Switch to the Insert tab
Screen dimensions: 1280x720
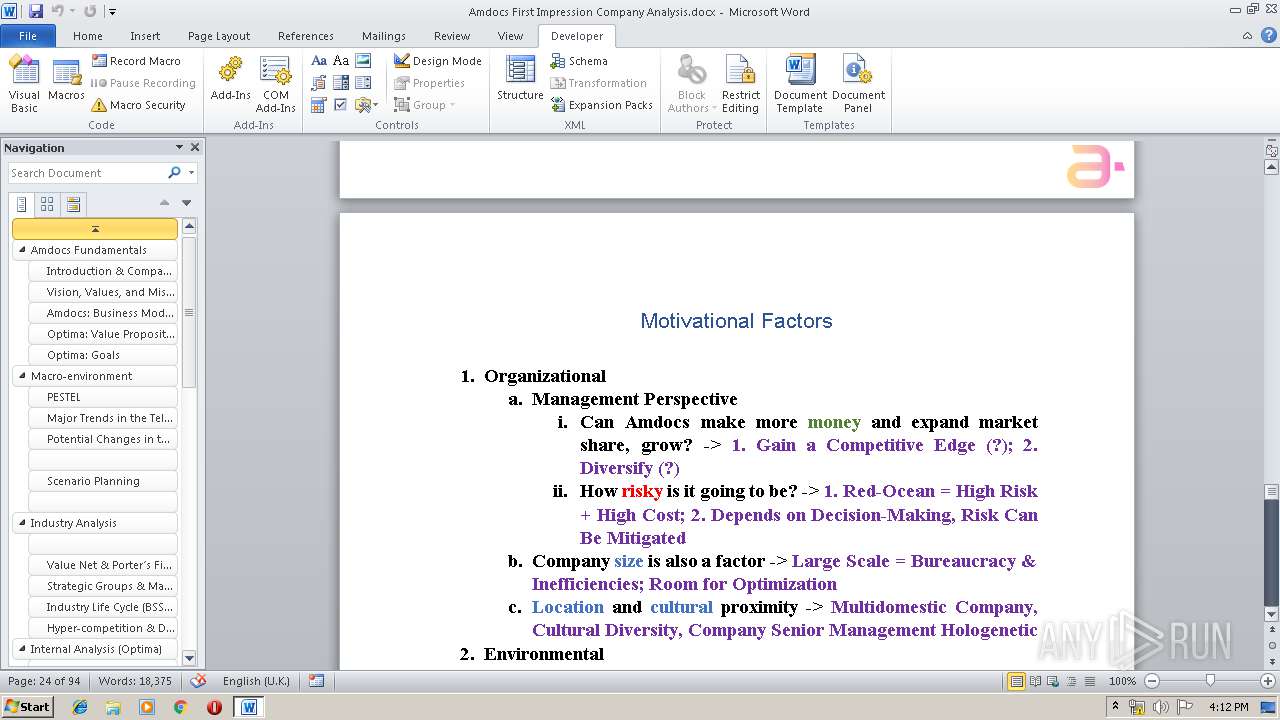click(145, 36)
